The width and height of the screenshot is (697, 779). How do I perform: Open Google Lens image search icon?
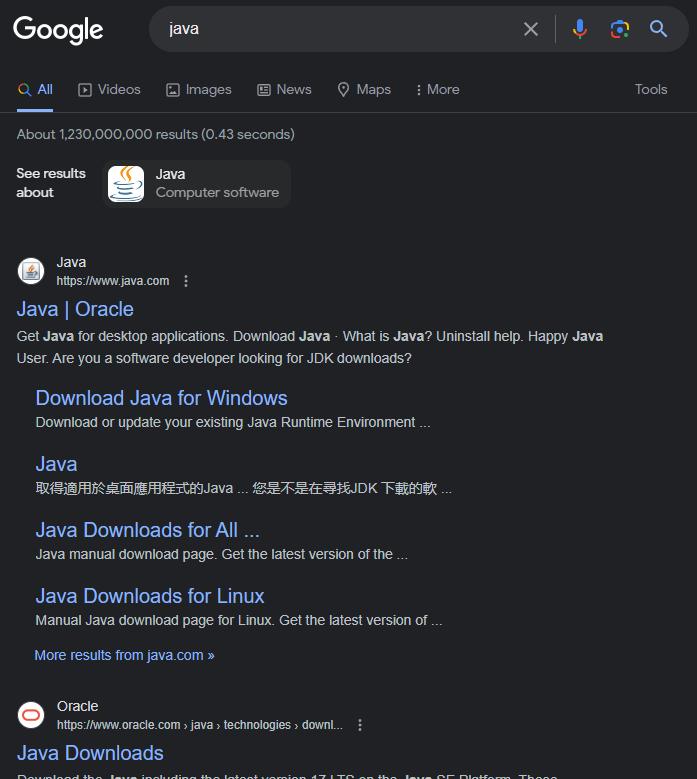tap(619, 29)
